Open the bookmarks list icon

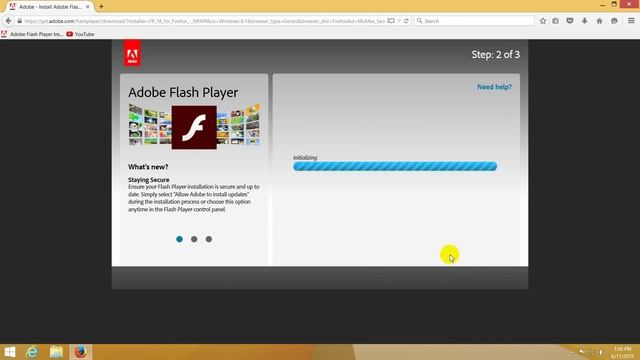556,21
